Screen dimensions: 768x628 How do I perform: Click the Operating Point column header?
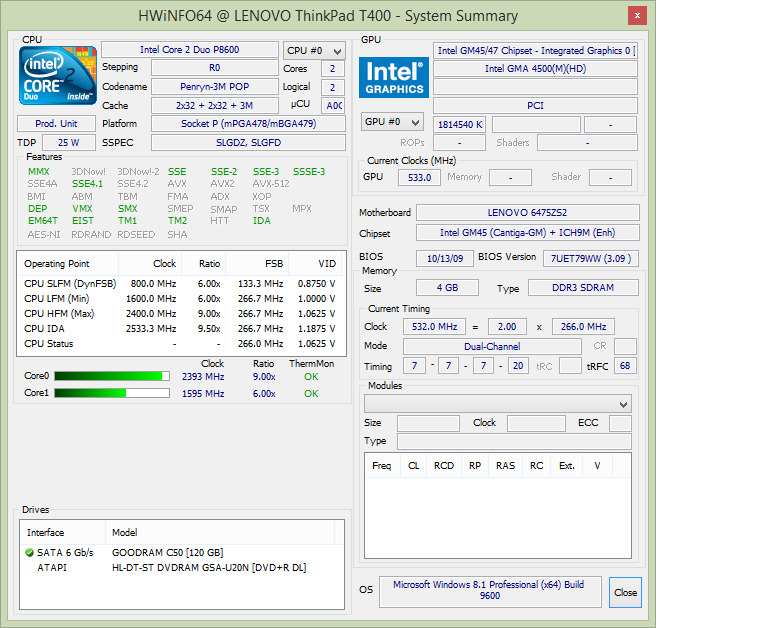[x=68, y=264]
